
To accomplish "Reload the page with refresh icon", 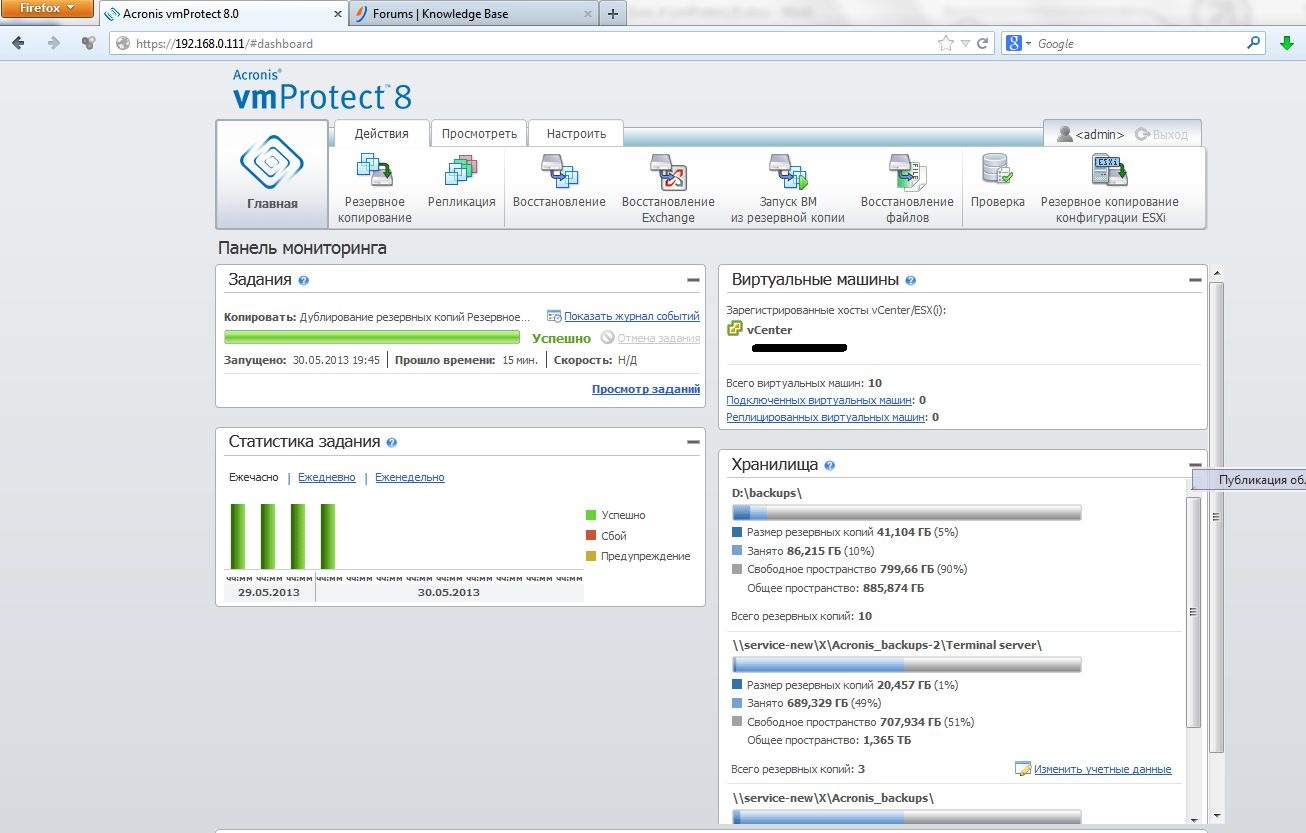I will (983, 44).
